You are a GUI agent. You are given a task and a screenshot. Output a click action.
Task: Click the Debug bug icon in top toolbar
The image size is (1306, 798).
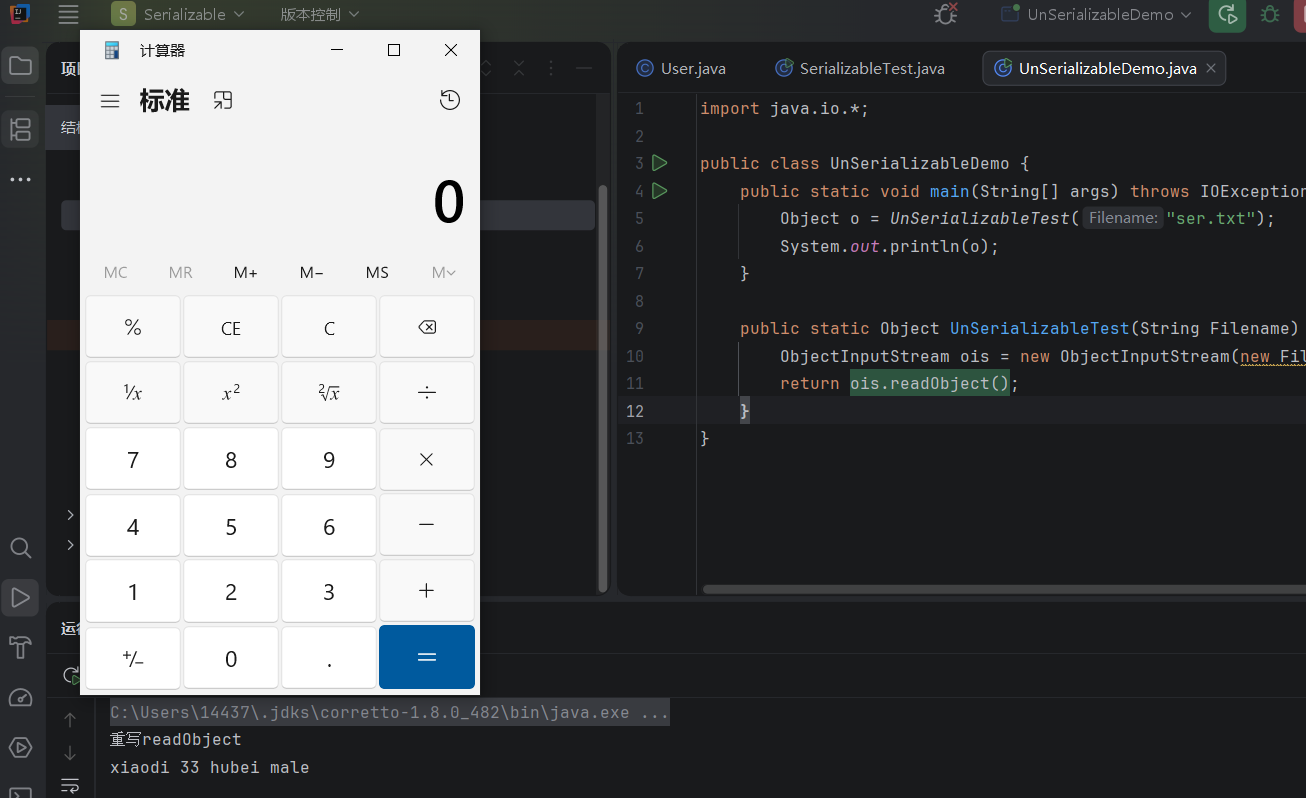click(x=1270, y=15)
